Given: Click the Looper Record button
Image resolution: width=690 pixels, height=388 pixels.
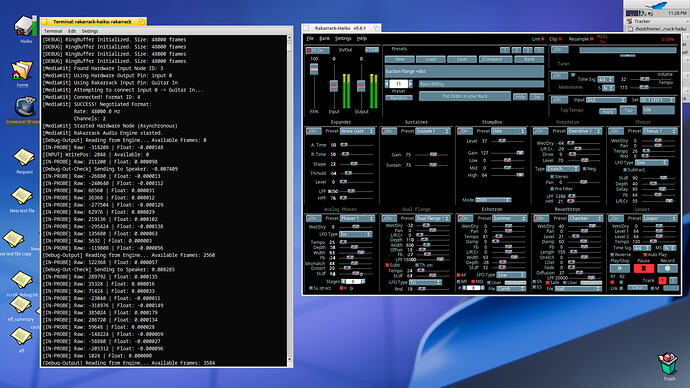Looking at the screenshot, I should (667, 268).
